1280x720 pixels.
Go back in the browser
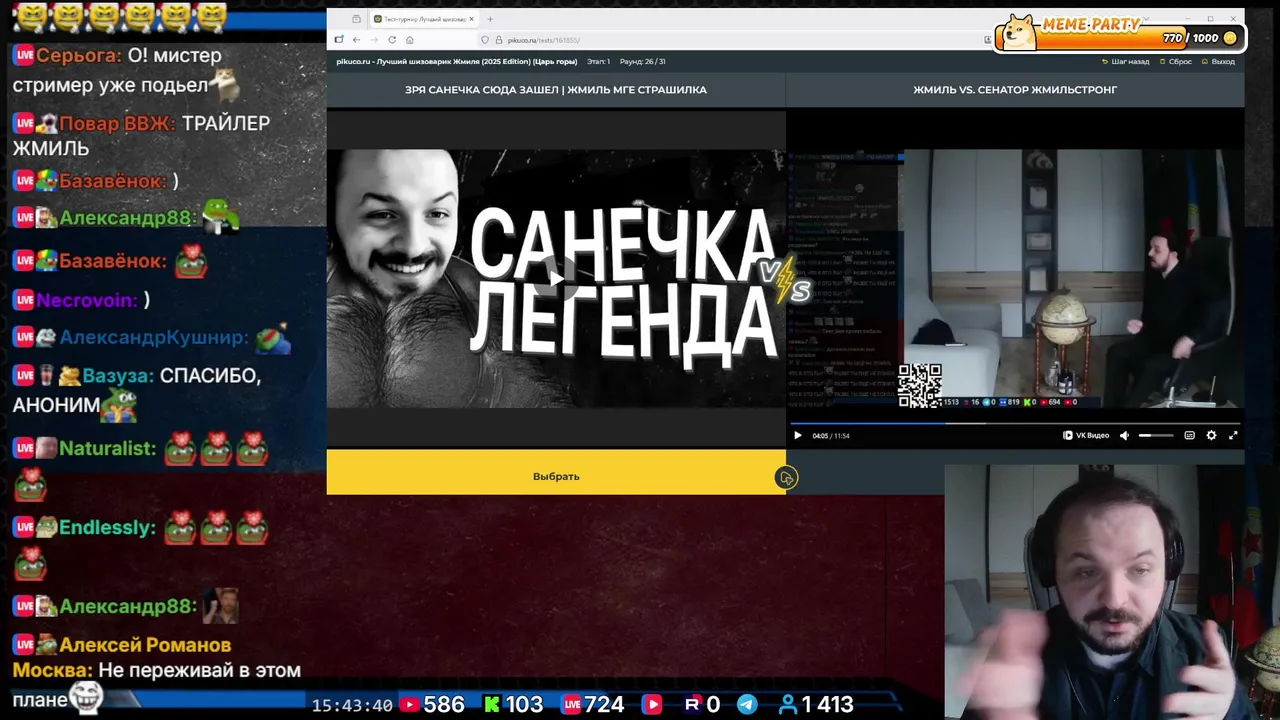point(356,40)
